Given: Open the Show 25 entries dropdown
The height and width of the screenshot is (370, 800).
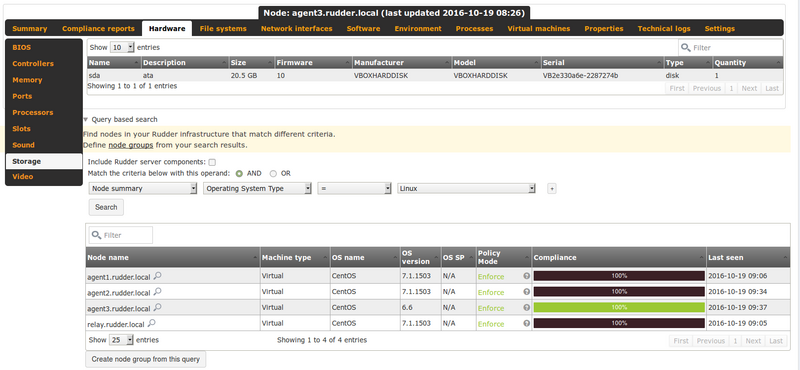Looking at the screenshot, I should point(122,340).
